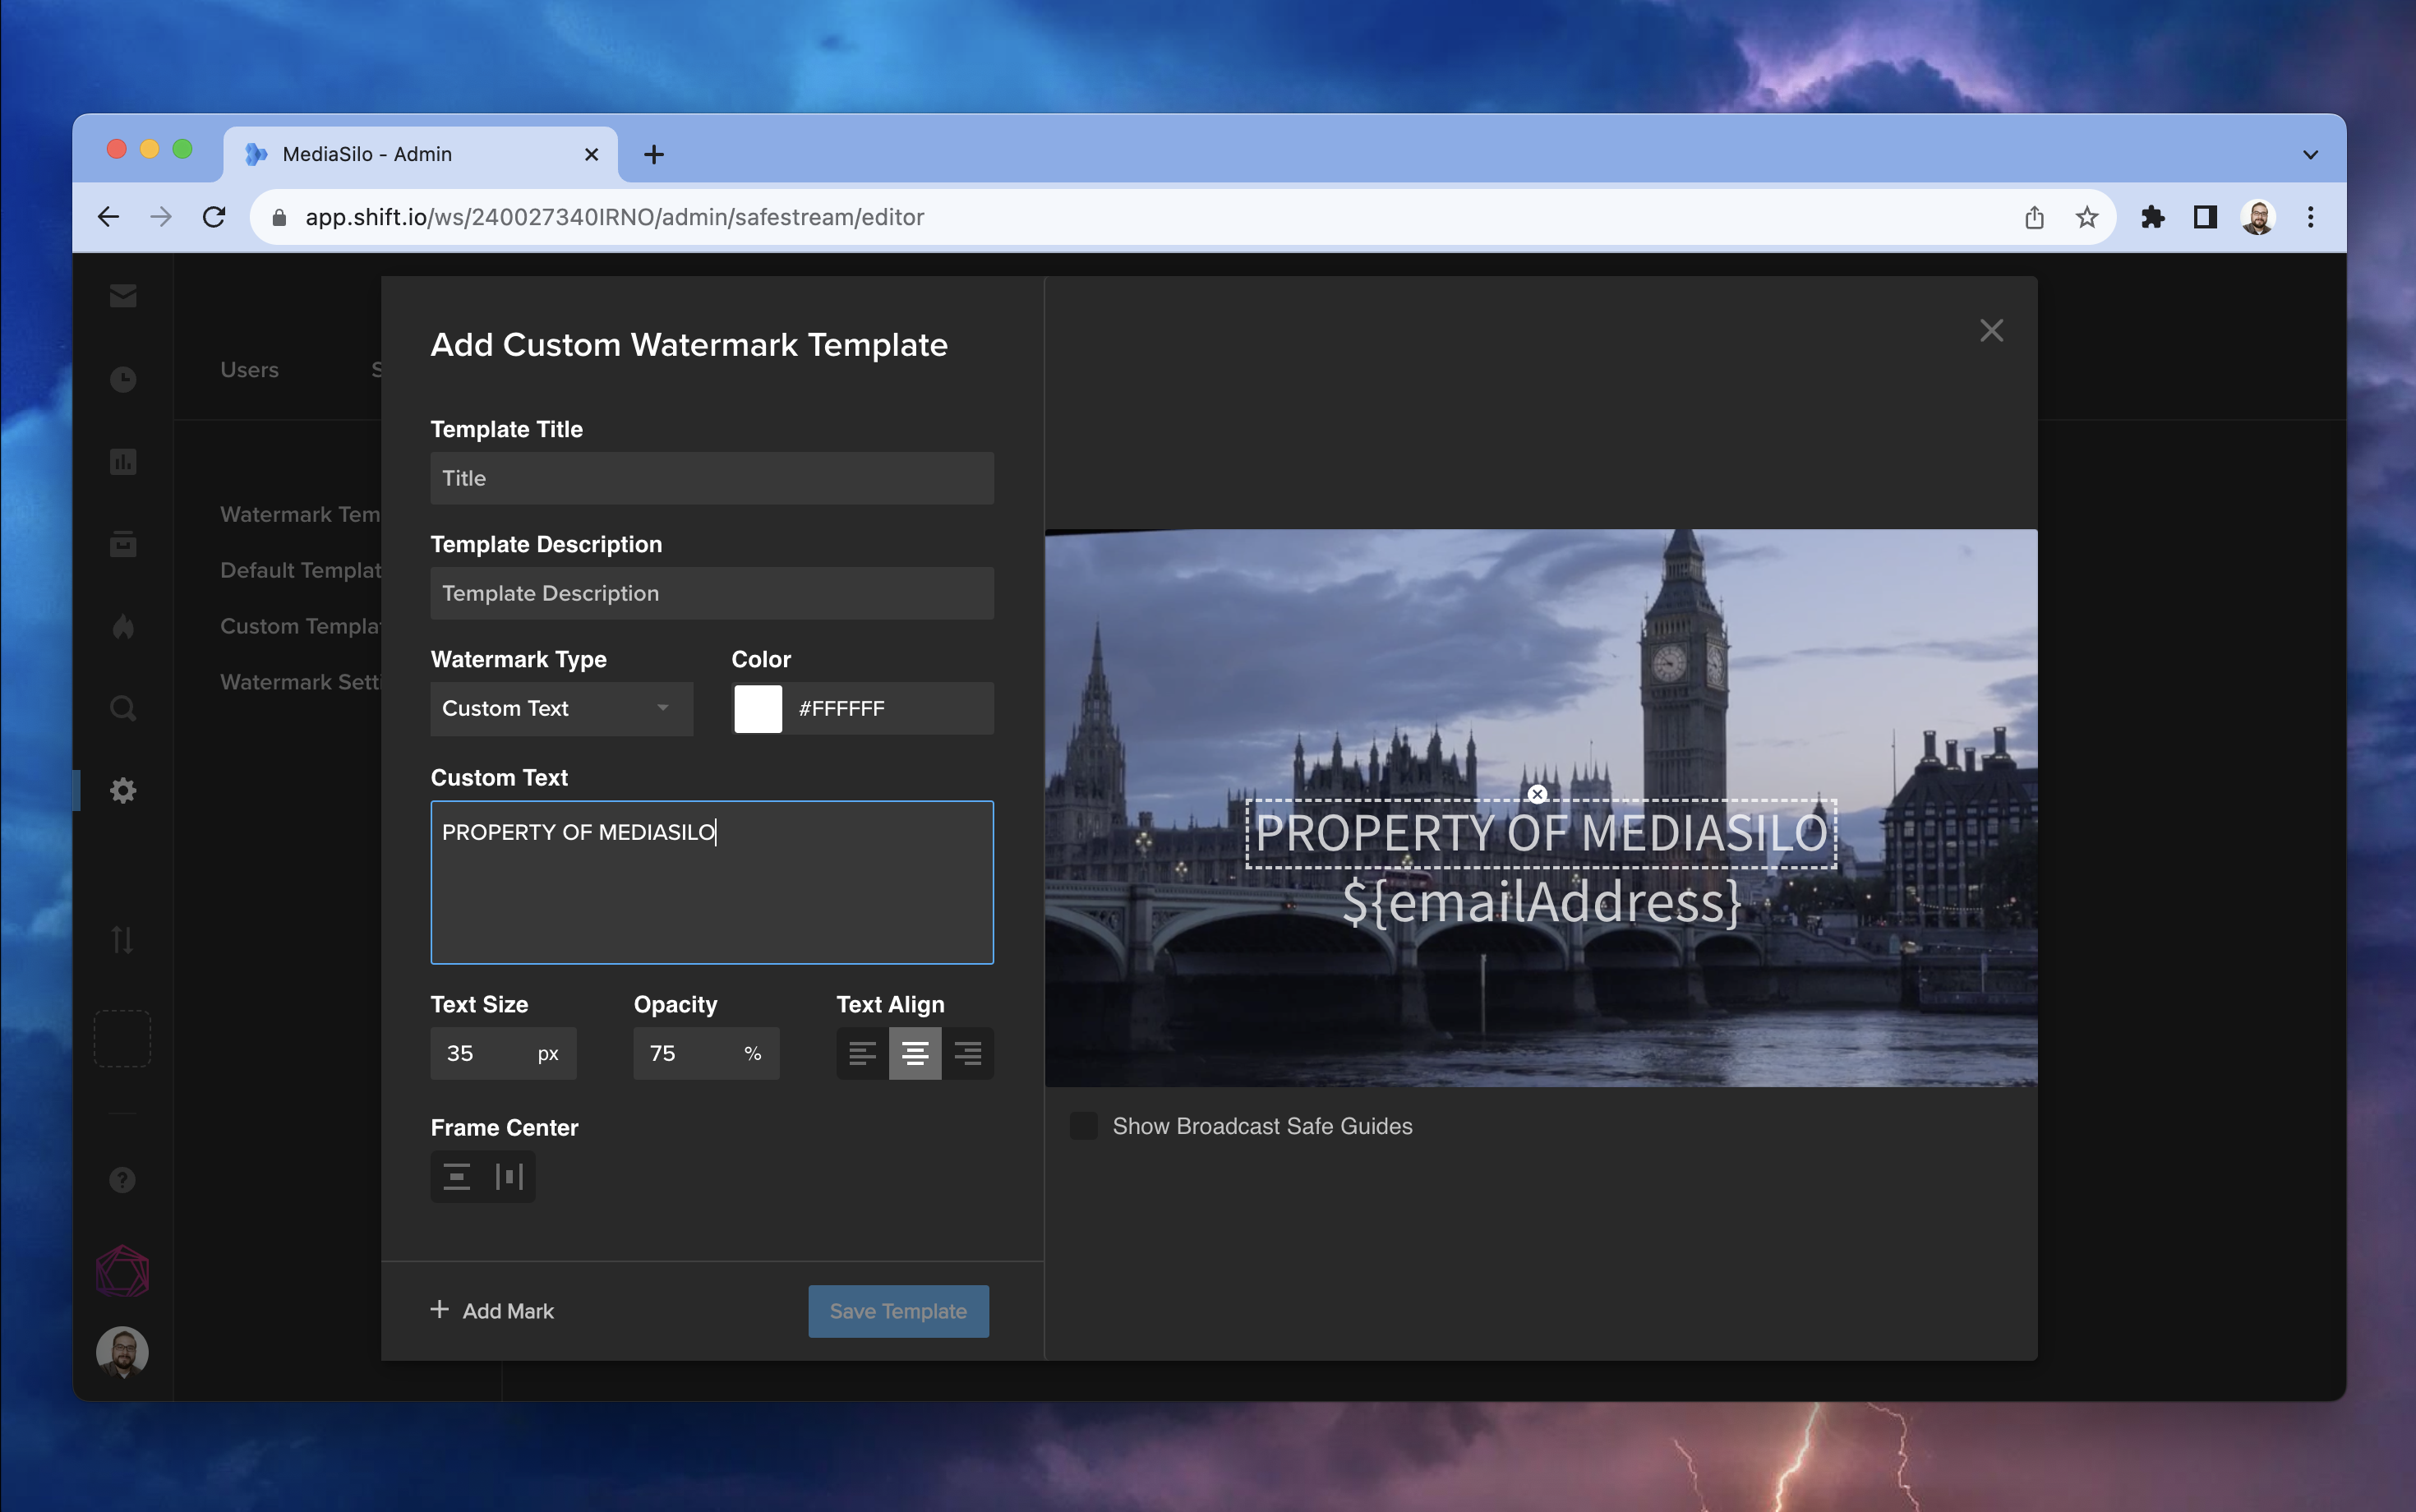
Task: Center mark horizontally in frame
Action: click(x=509, y=1177)
